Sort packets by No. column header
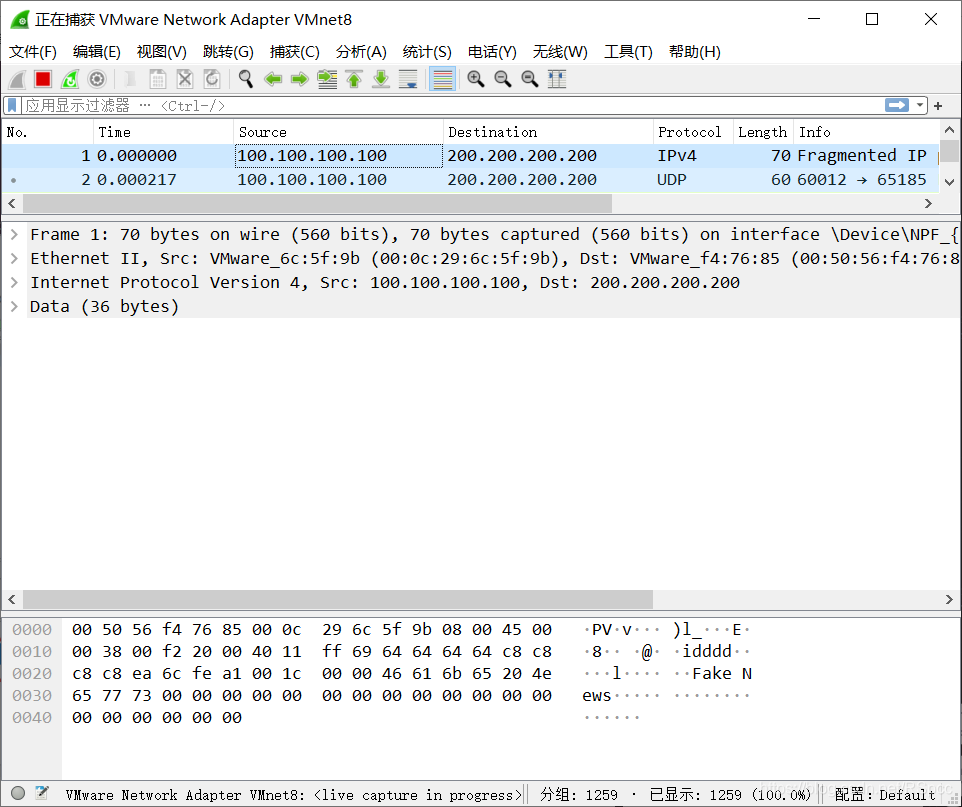 pos(48,132)
